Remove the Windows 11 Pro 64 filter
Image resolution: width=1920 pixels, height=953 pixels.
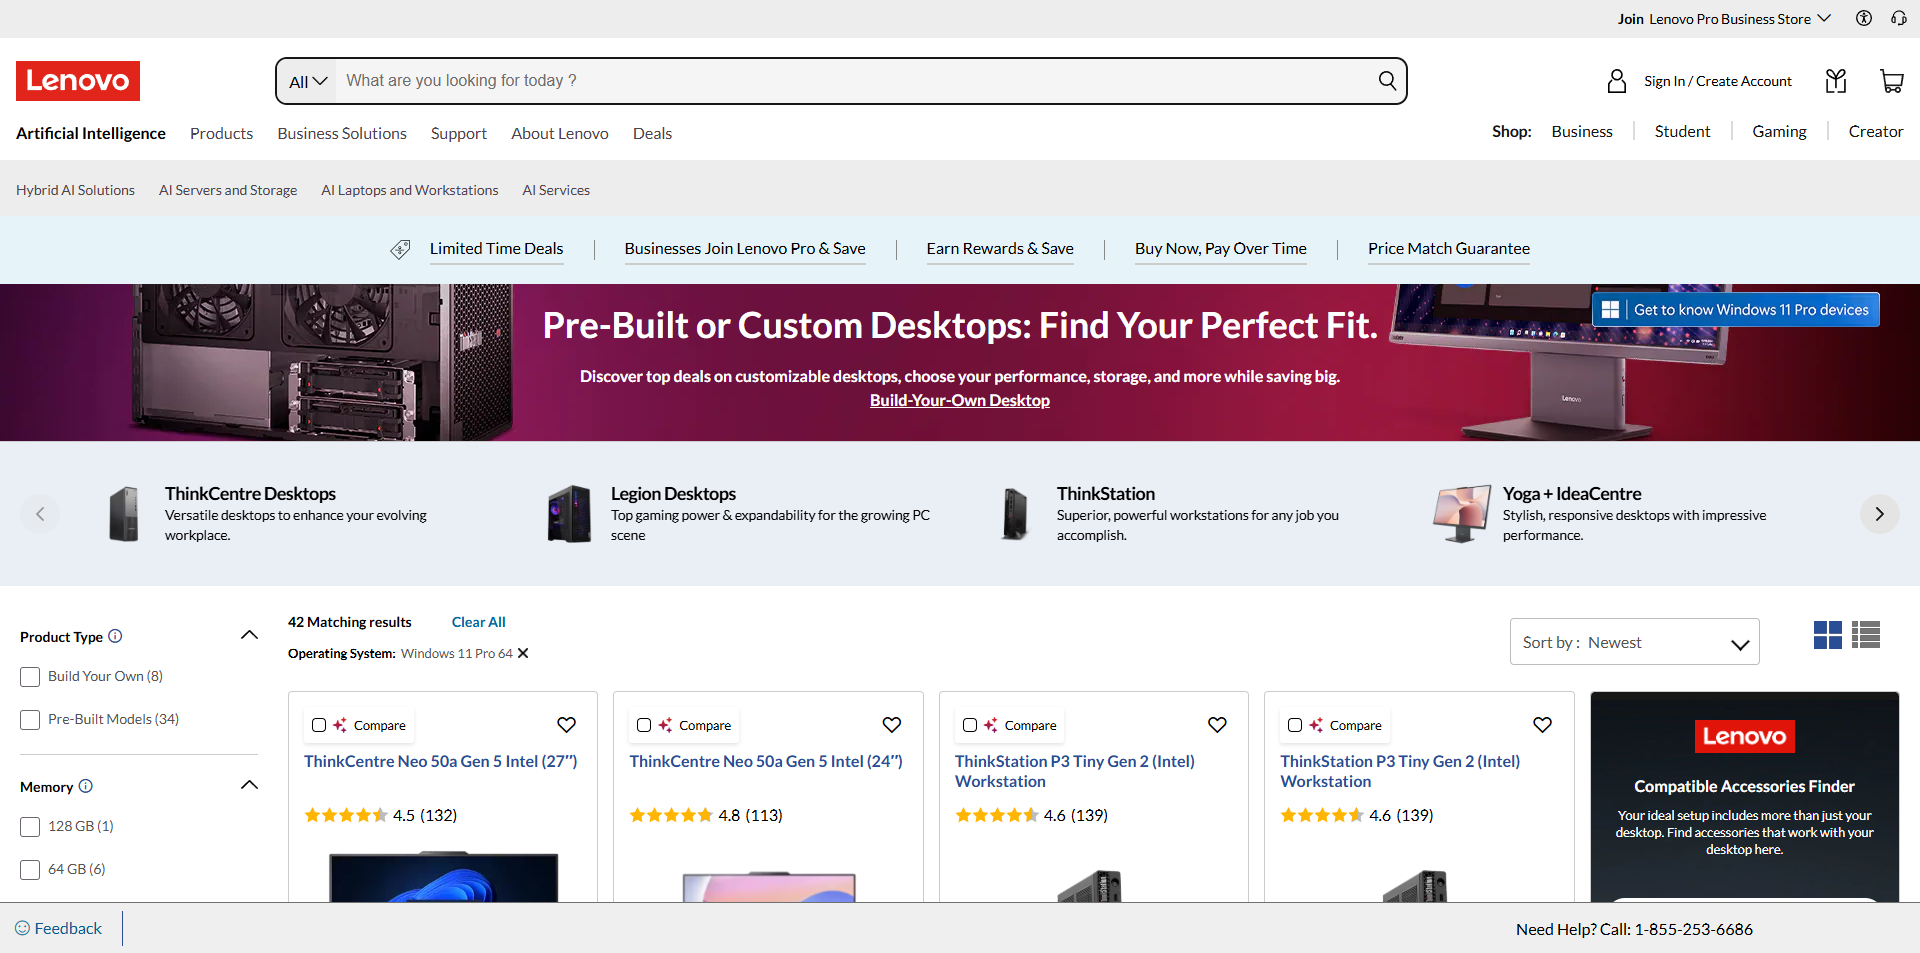(523, 653)
